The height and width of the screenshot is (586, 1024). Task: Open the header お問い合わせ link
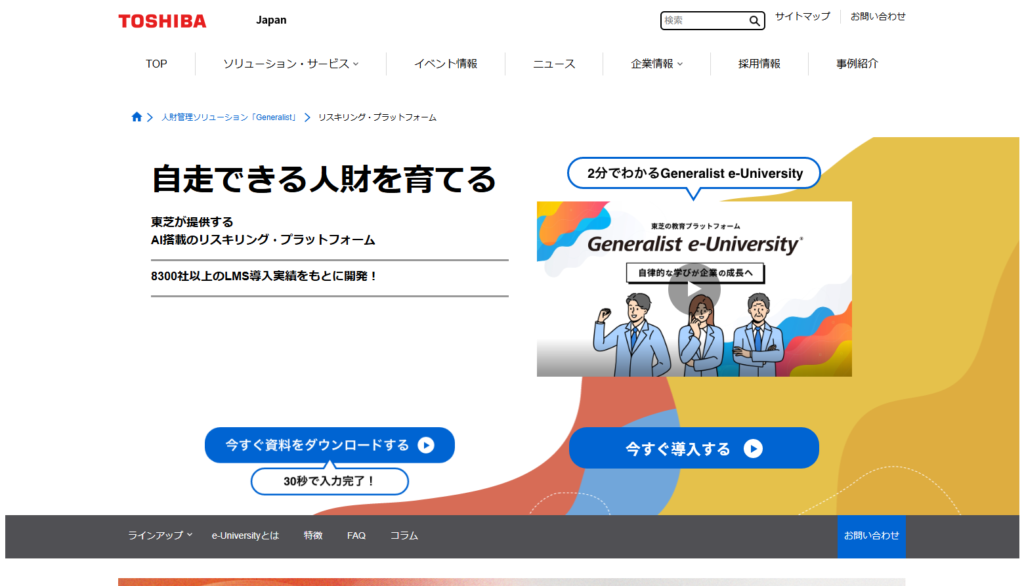click(x=878, y=16)
